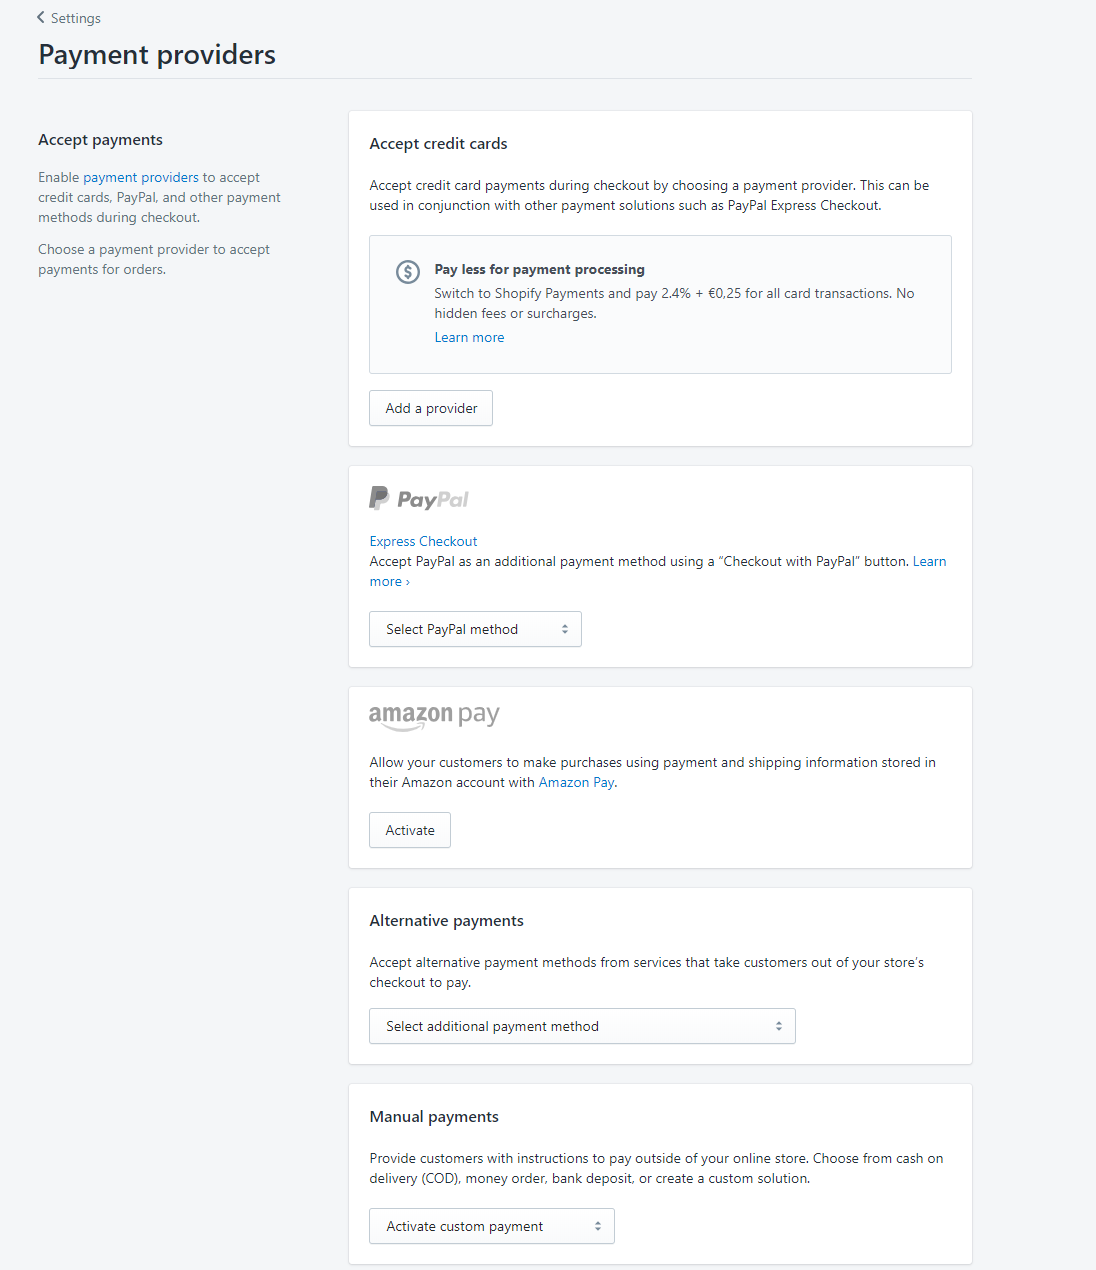This screenshot has height=1270, width=1096.
Task: Click the Add a provider button
Action: tap(431, 408)
